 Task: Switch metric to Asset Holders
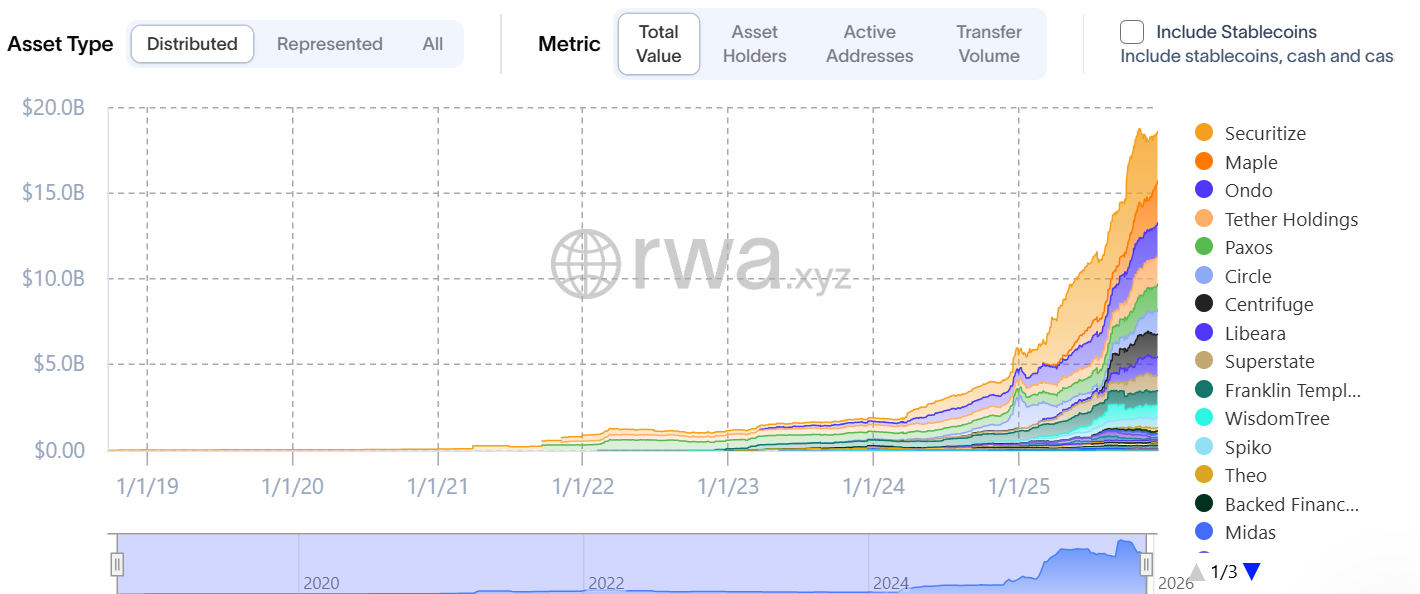(754, 44)
